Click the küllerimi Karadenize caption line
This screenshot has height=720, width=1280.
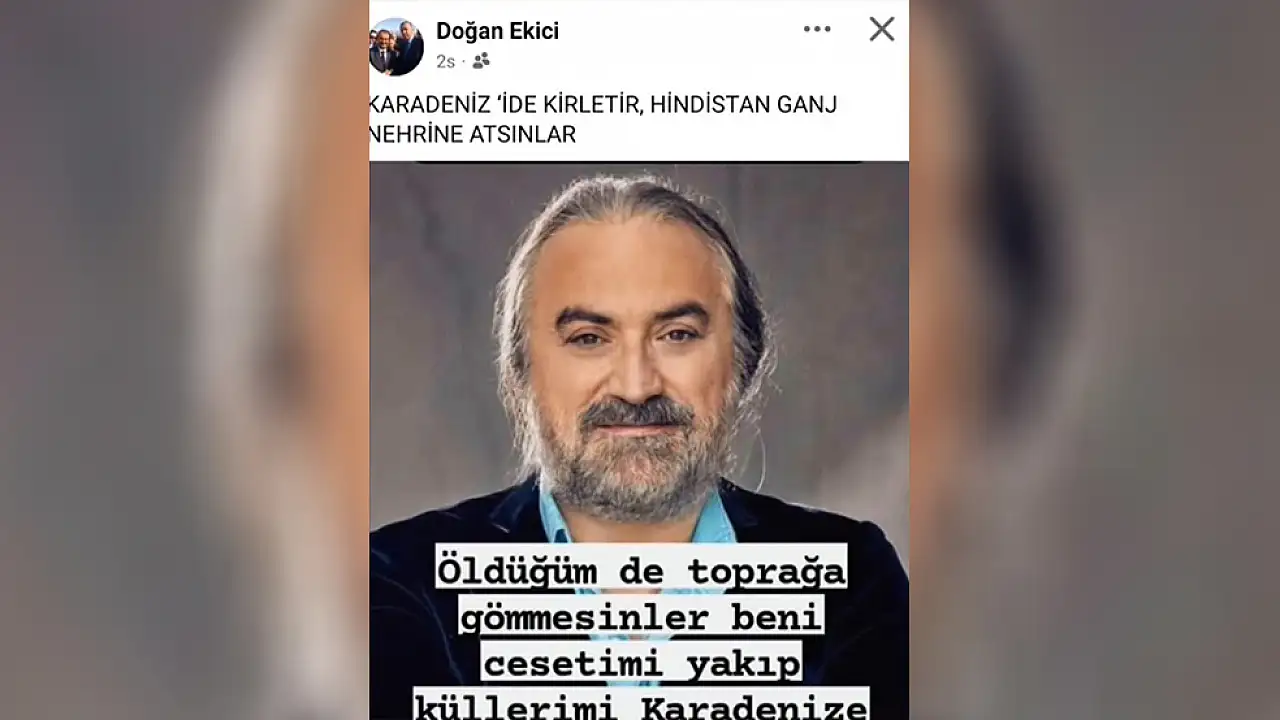640,705
